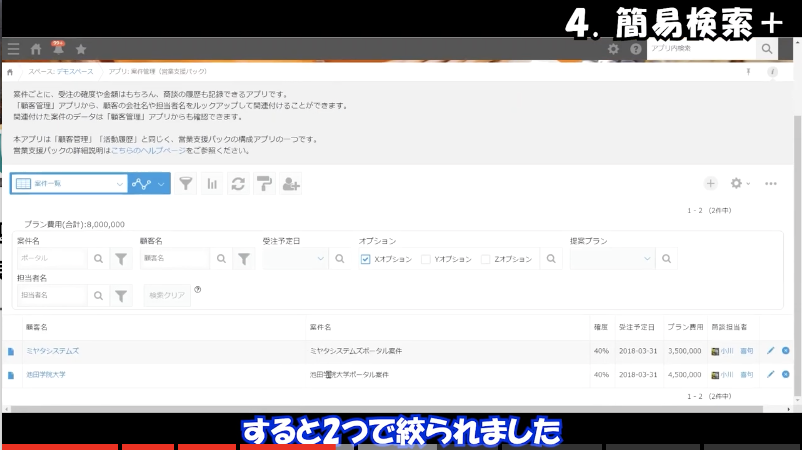
Task: Open the three-dots options menu
Action: [771, 184]
